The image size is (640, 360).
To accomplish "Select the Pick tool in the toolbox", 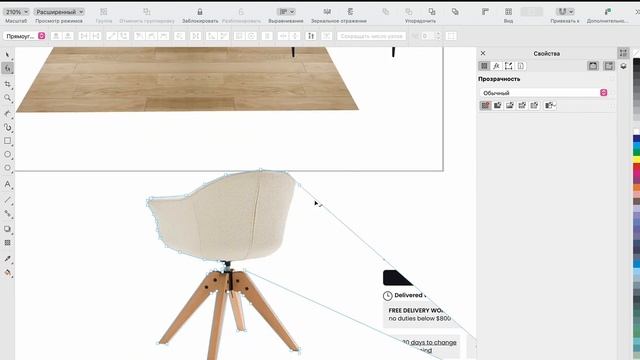I will click(x=7, y=55).
